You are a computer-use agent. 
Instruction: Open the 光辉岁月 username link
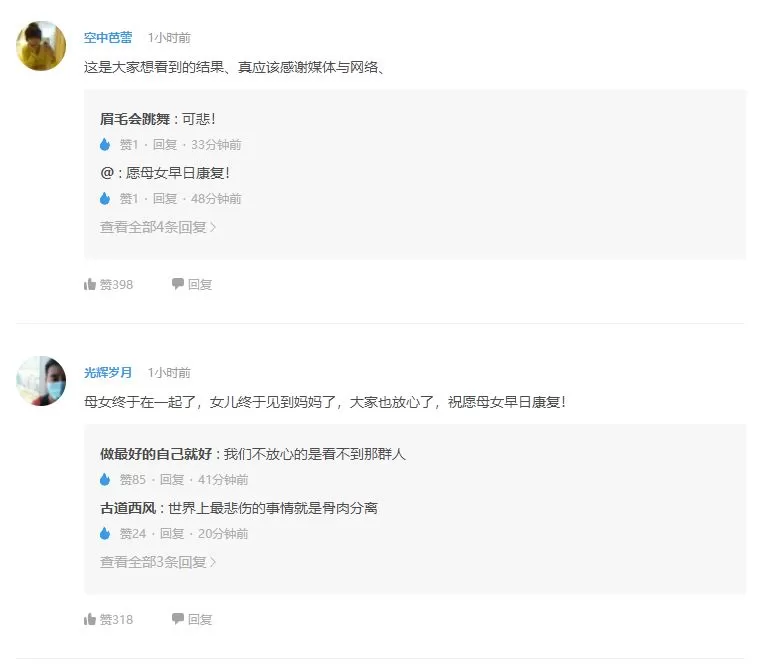[108, 373]
